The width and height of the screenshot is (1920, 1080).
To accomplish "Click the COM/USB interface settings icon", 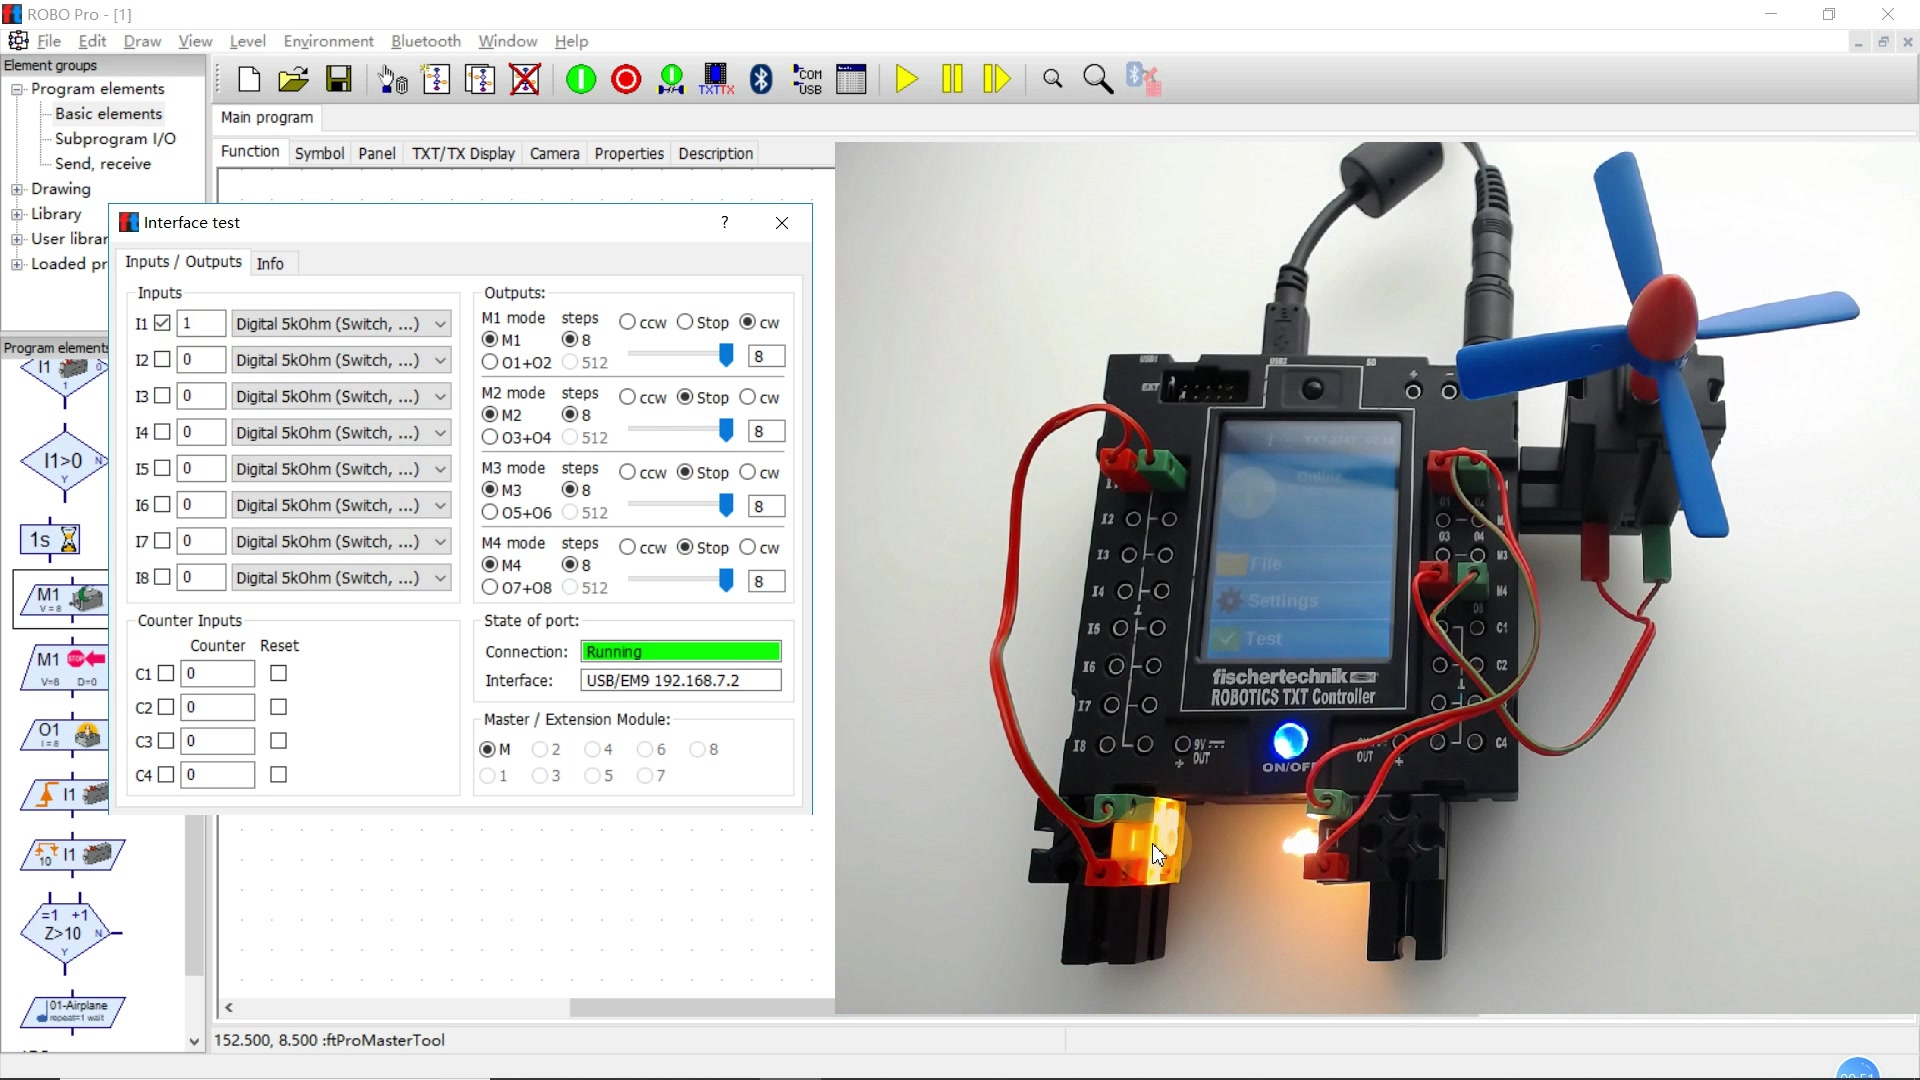I will (x=807, y=79).
